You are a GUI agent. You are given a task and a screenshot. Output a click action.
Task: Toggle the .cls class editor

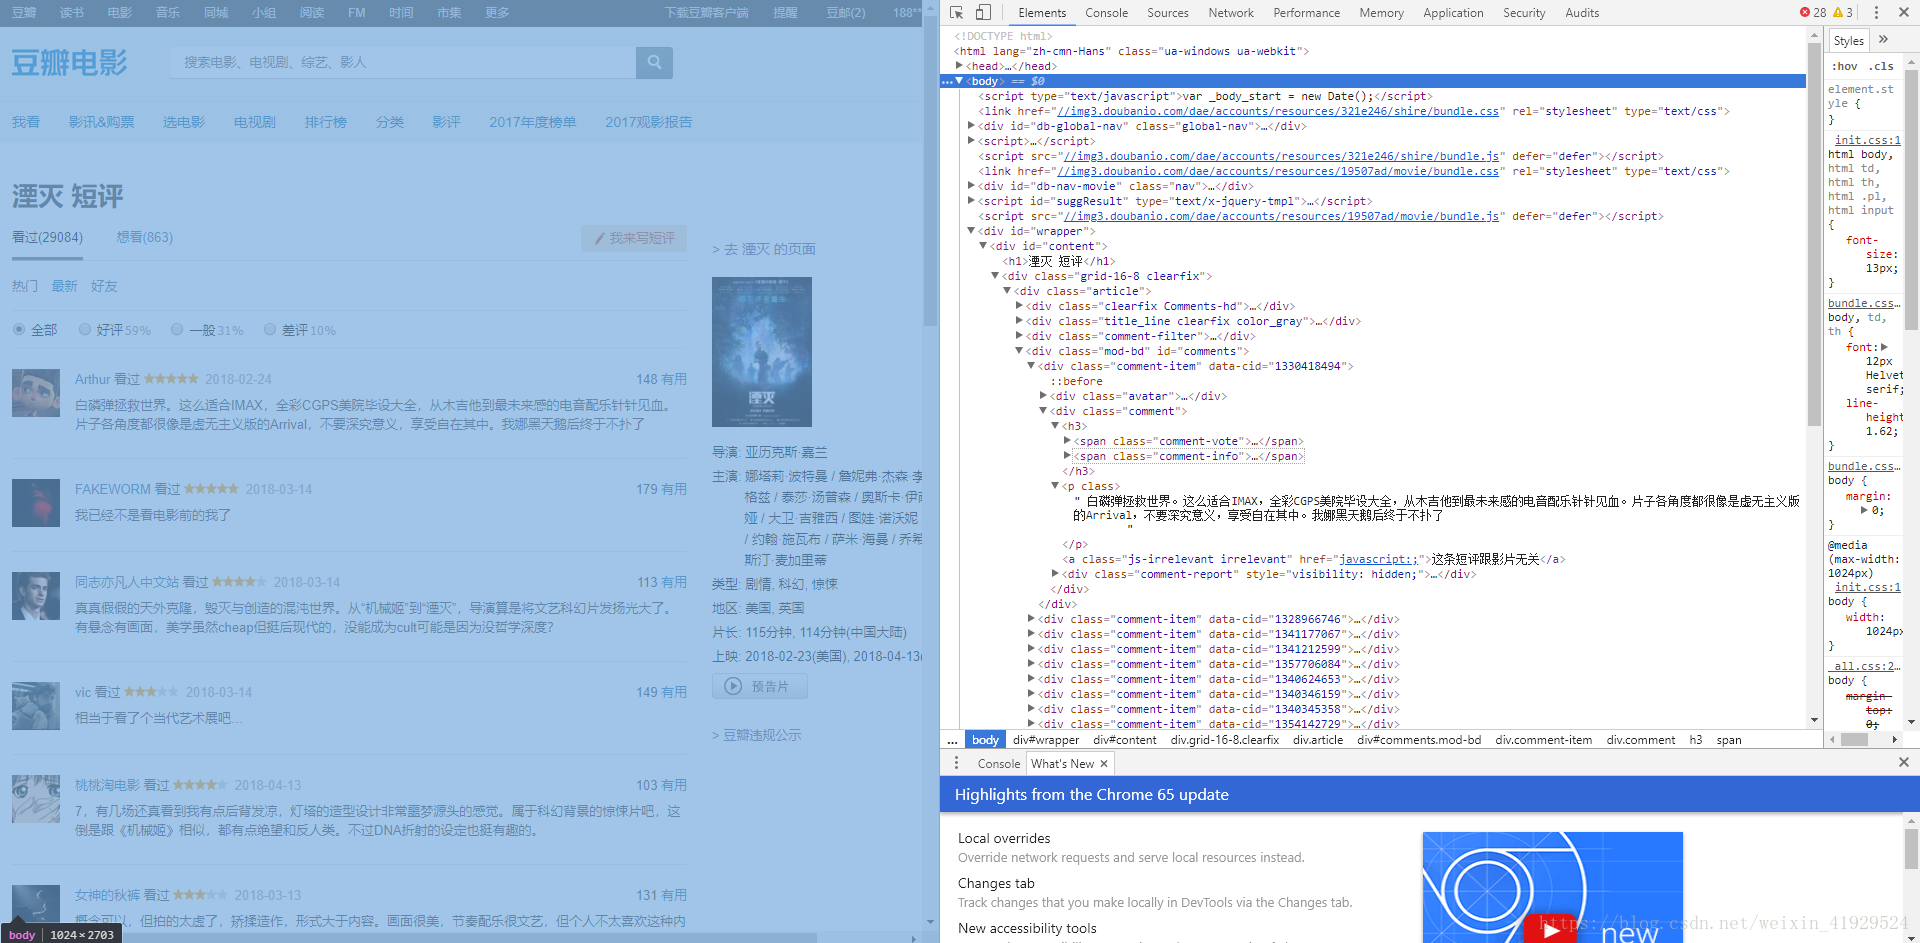tap(1882, 66)
